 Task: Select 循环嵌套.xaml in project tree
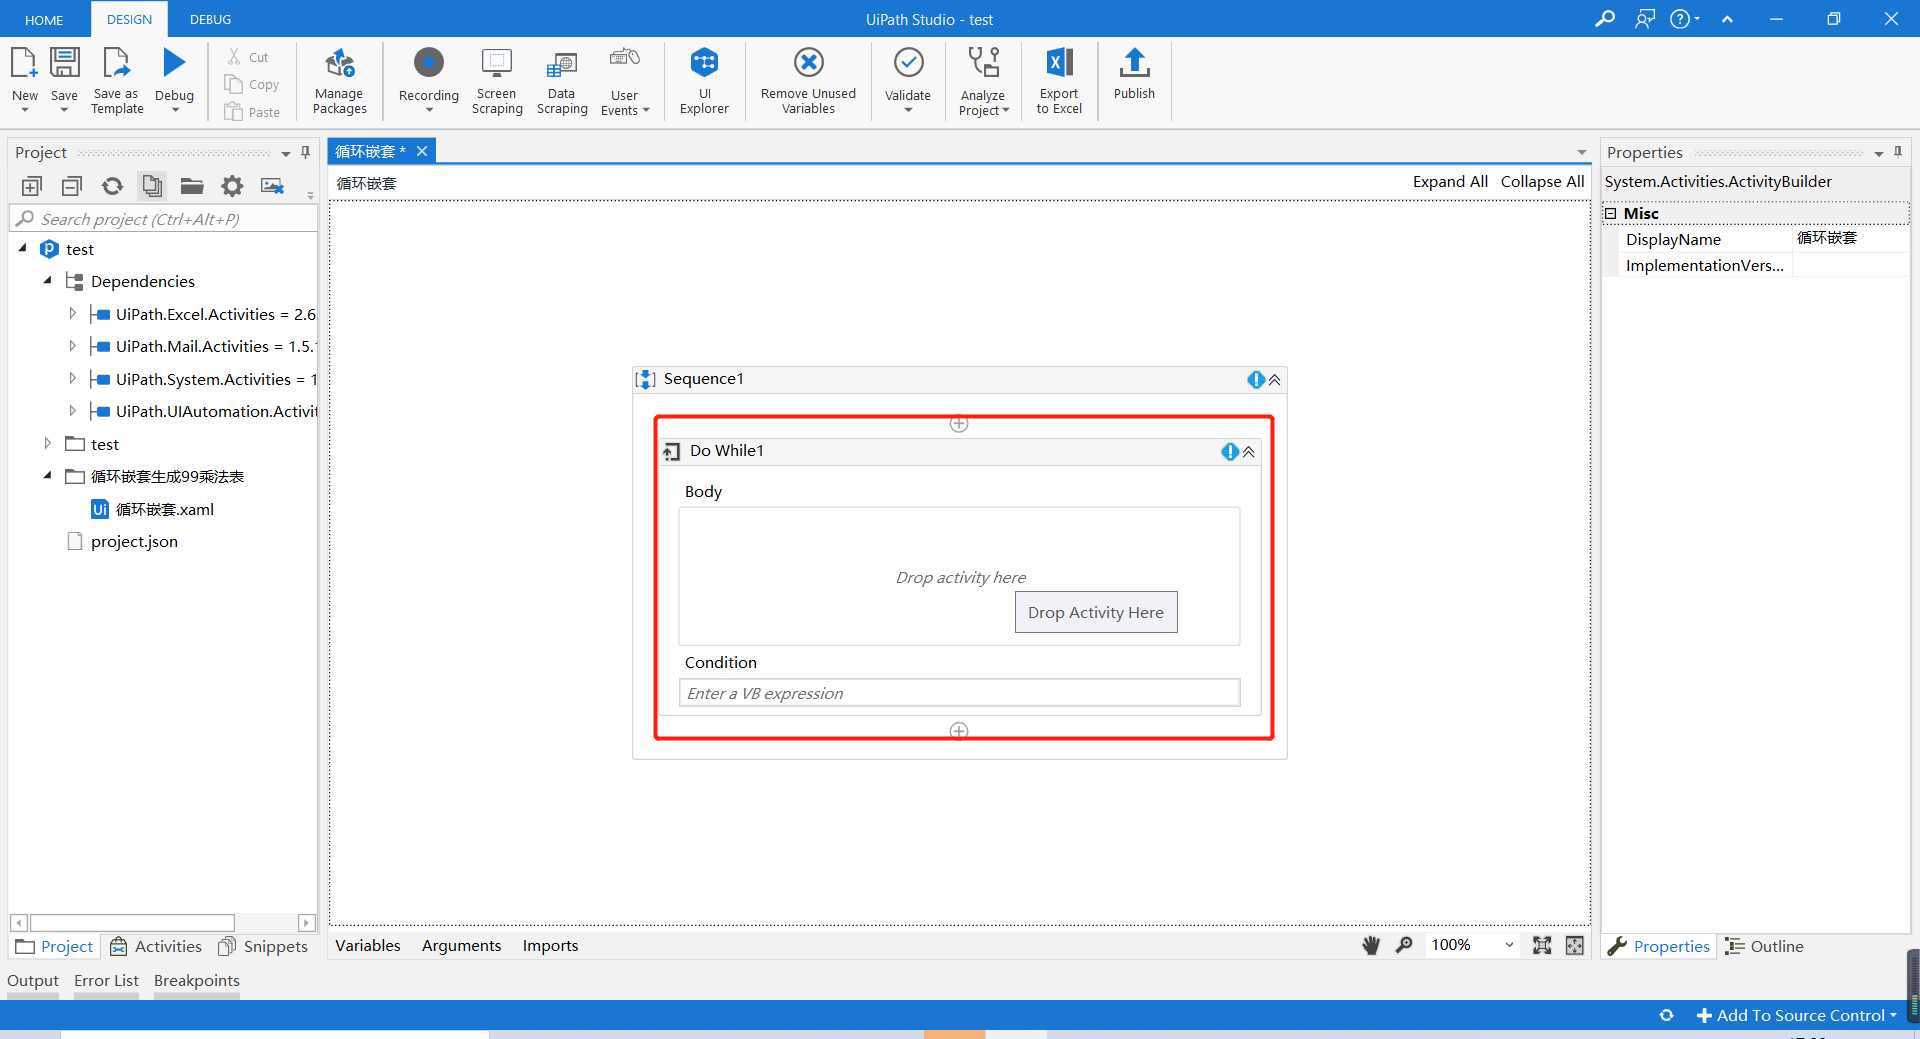pos(152,509)
